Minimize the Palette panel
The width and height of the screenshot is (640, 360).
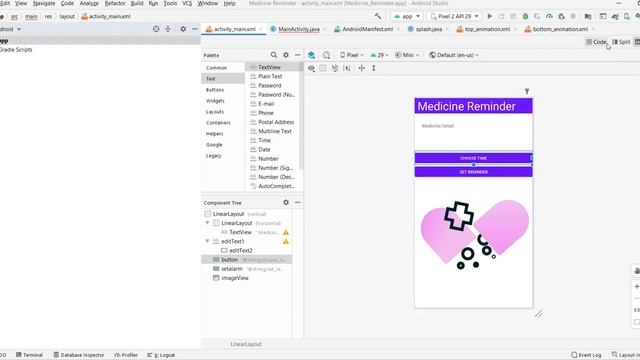pyautogui.click(x=298, y=55)
